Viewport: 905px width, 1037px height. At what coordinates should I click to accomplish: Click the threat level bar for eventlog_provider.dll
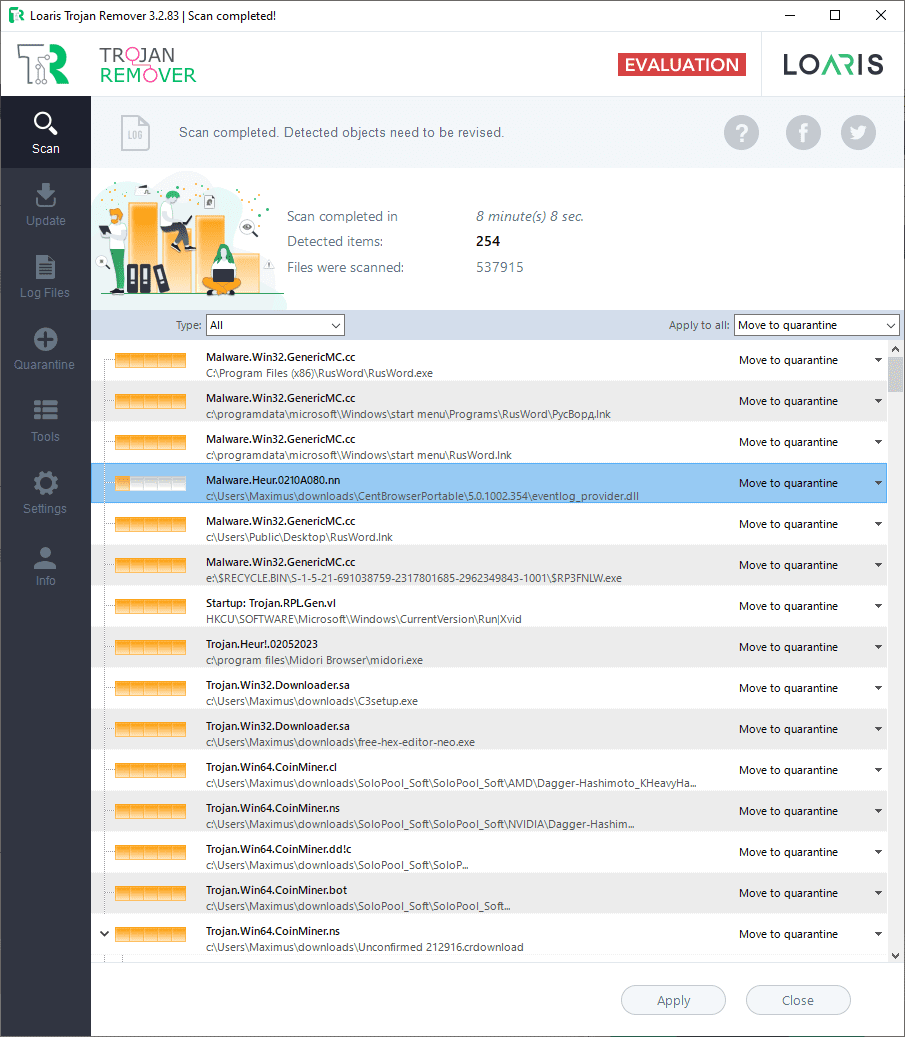pyautogui.click(x=150, y=483)
